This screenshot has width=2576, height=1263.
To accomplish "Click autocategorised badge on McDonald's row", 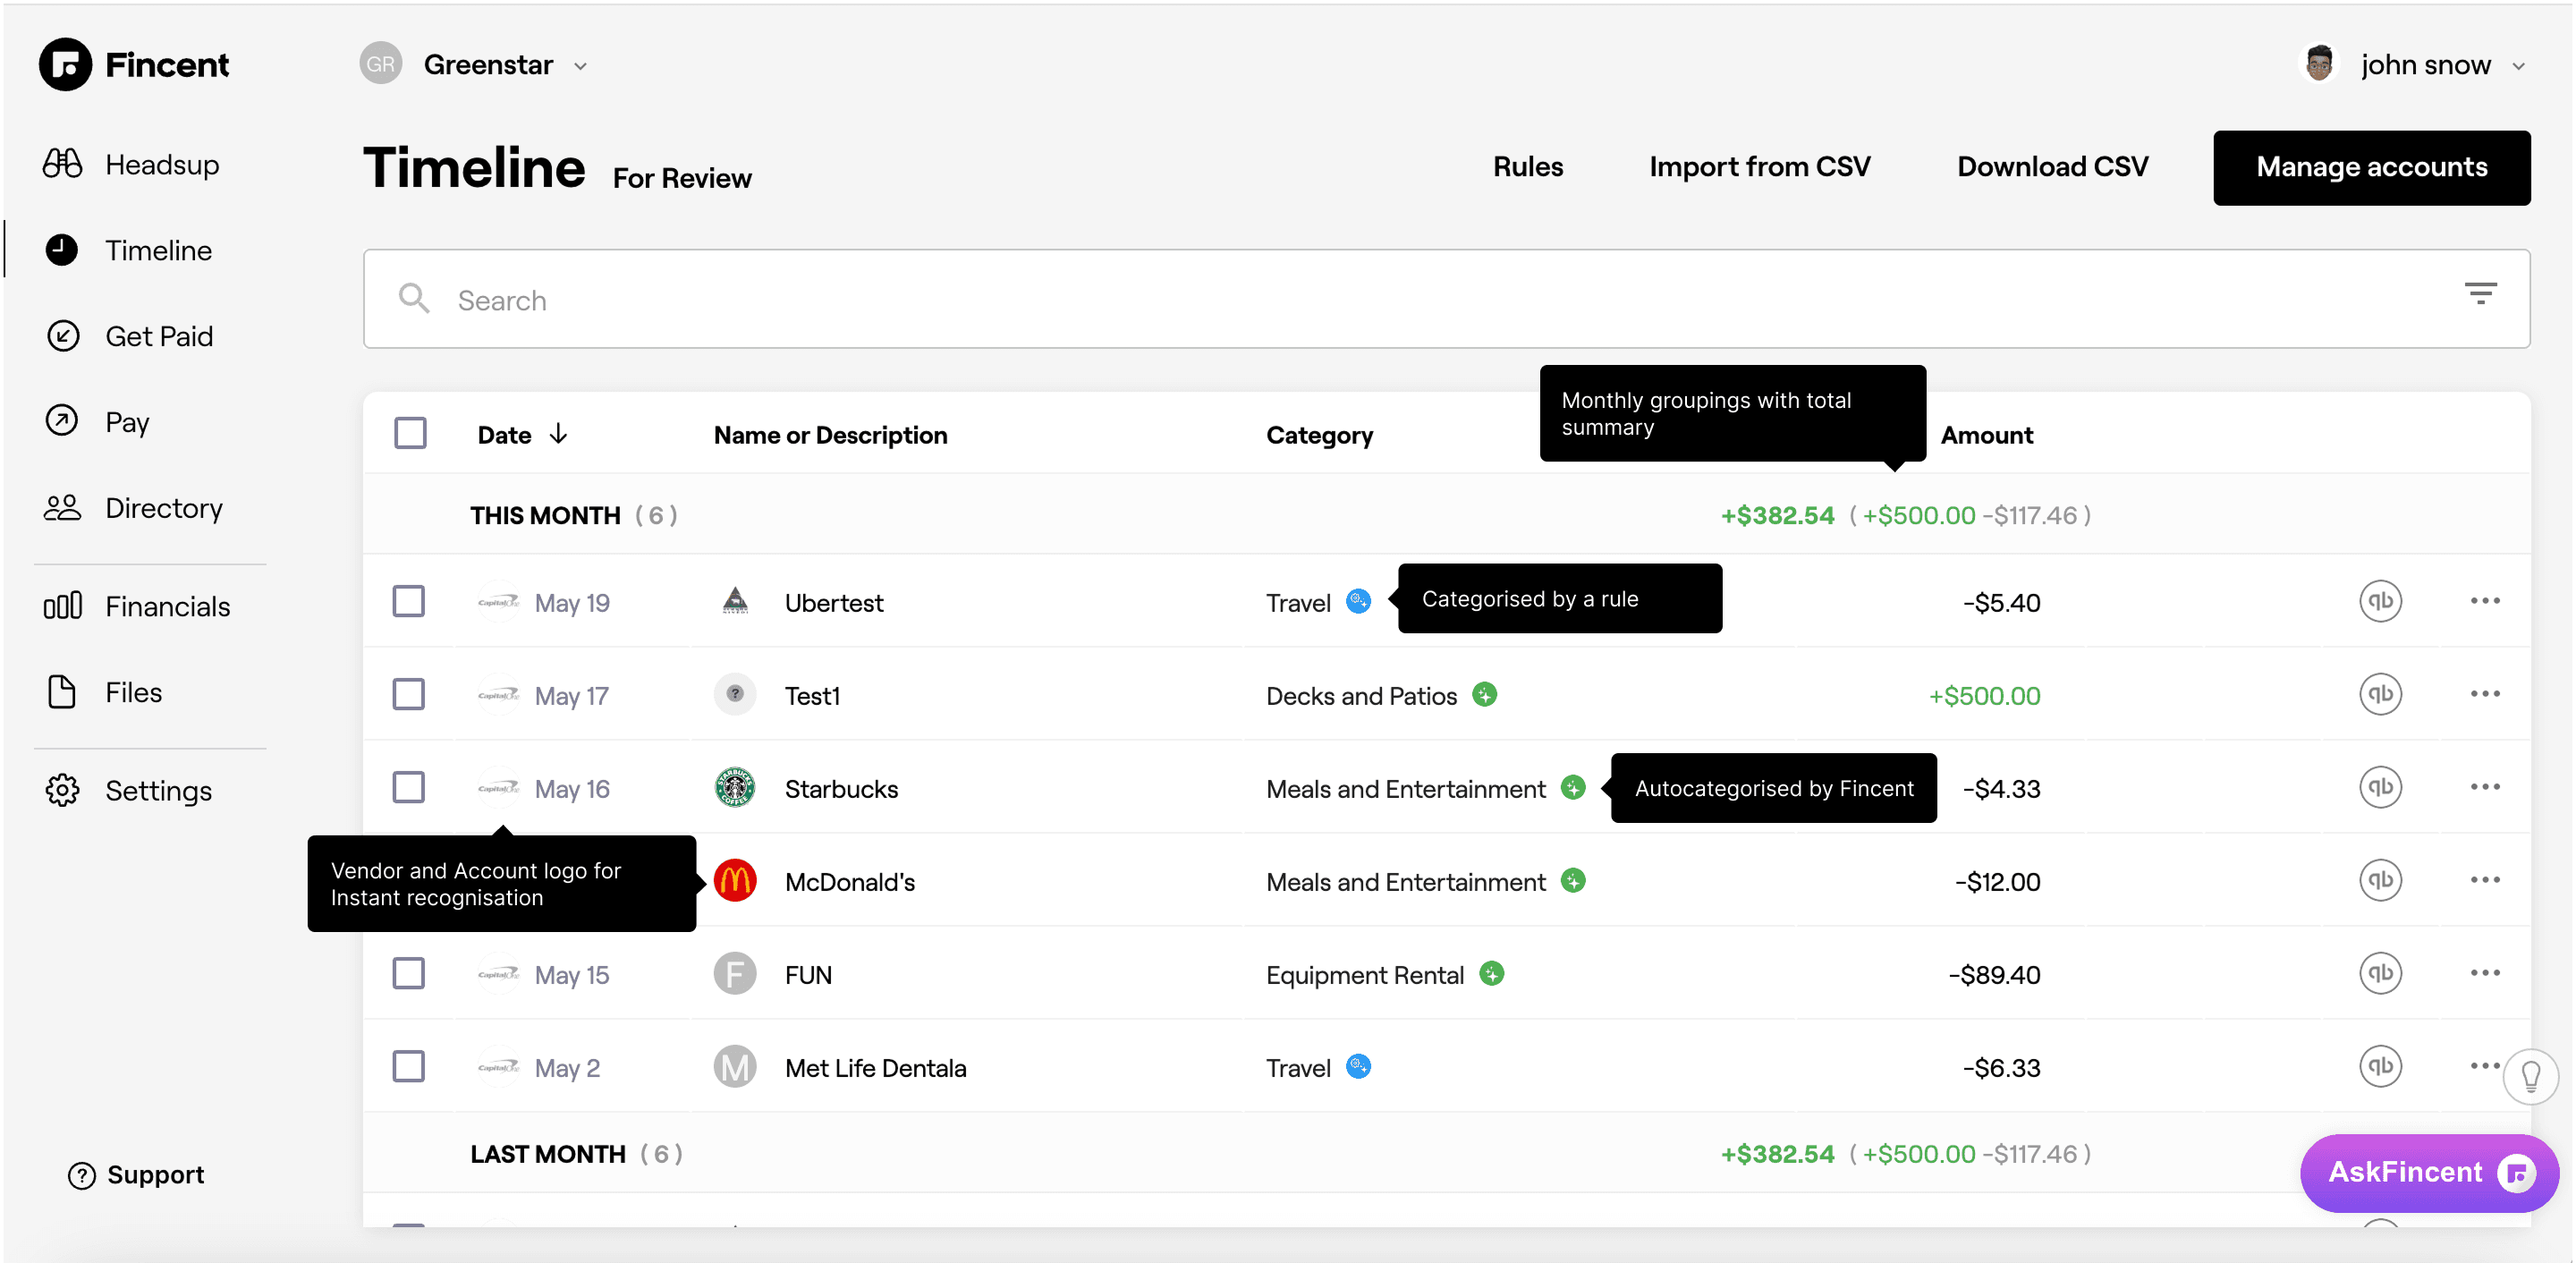I will click(x=1573, y=880).
